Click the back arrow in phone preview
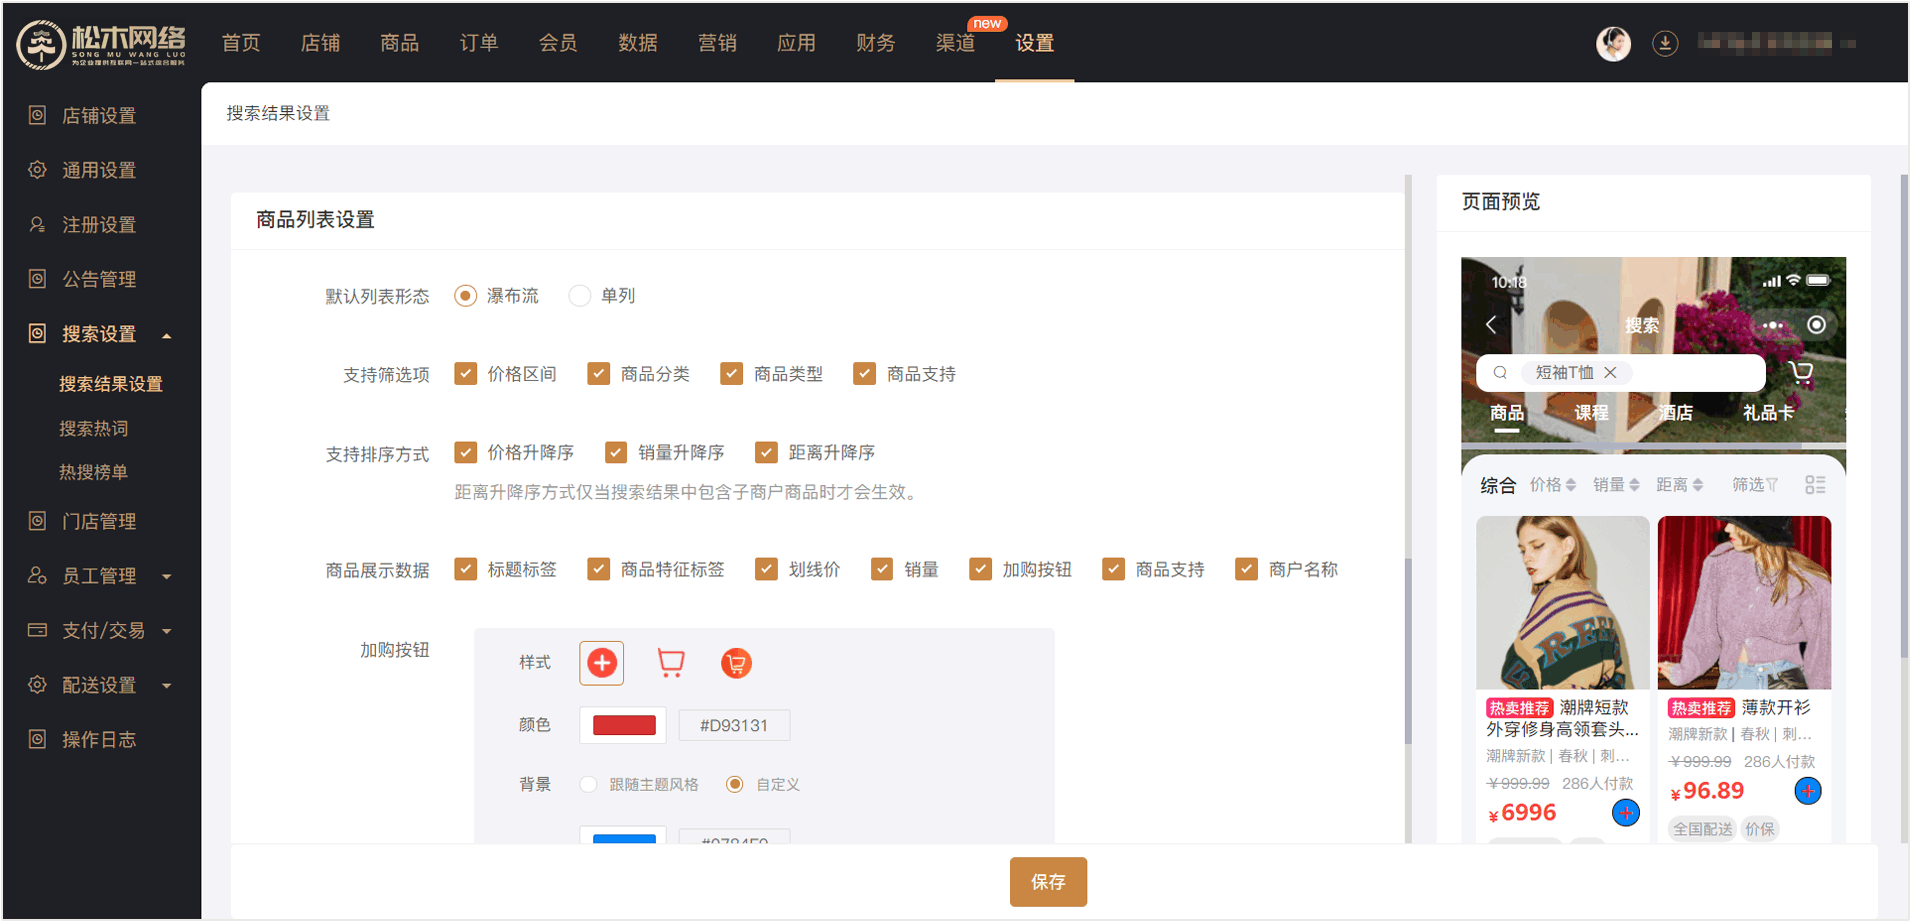The height and width of the screenshot is (923, 1914). [x=1491, y=325]
